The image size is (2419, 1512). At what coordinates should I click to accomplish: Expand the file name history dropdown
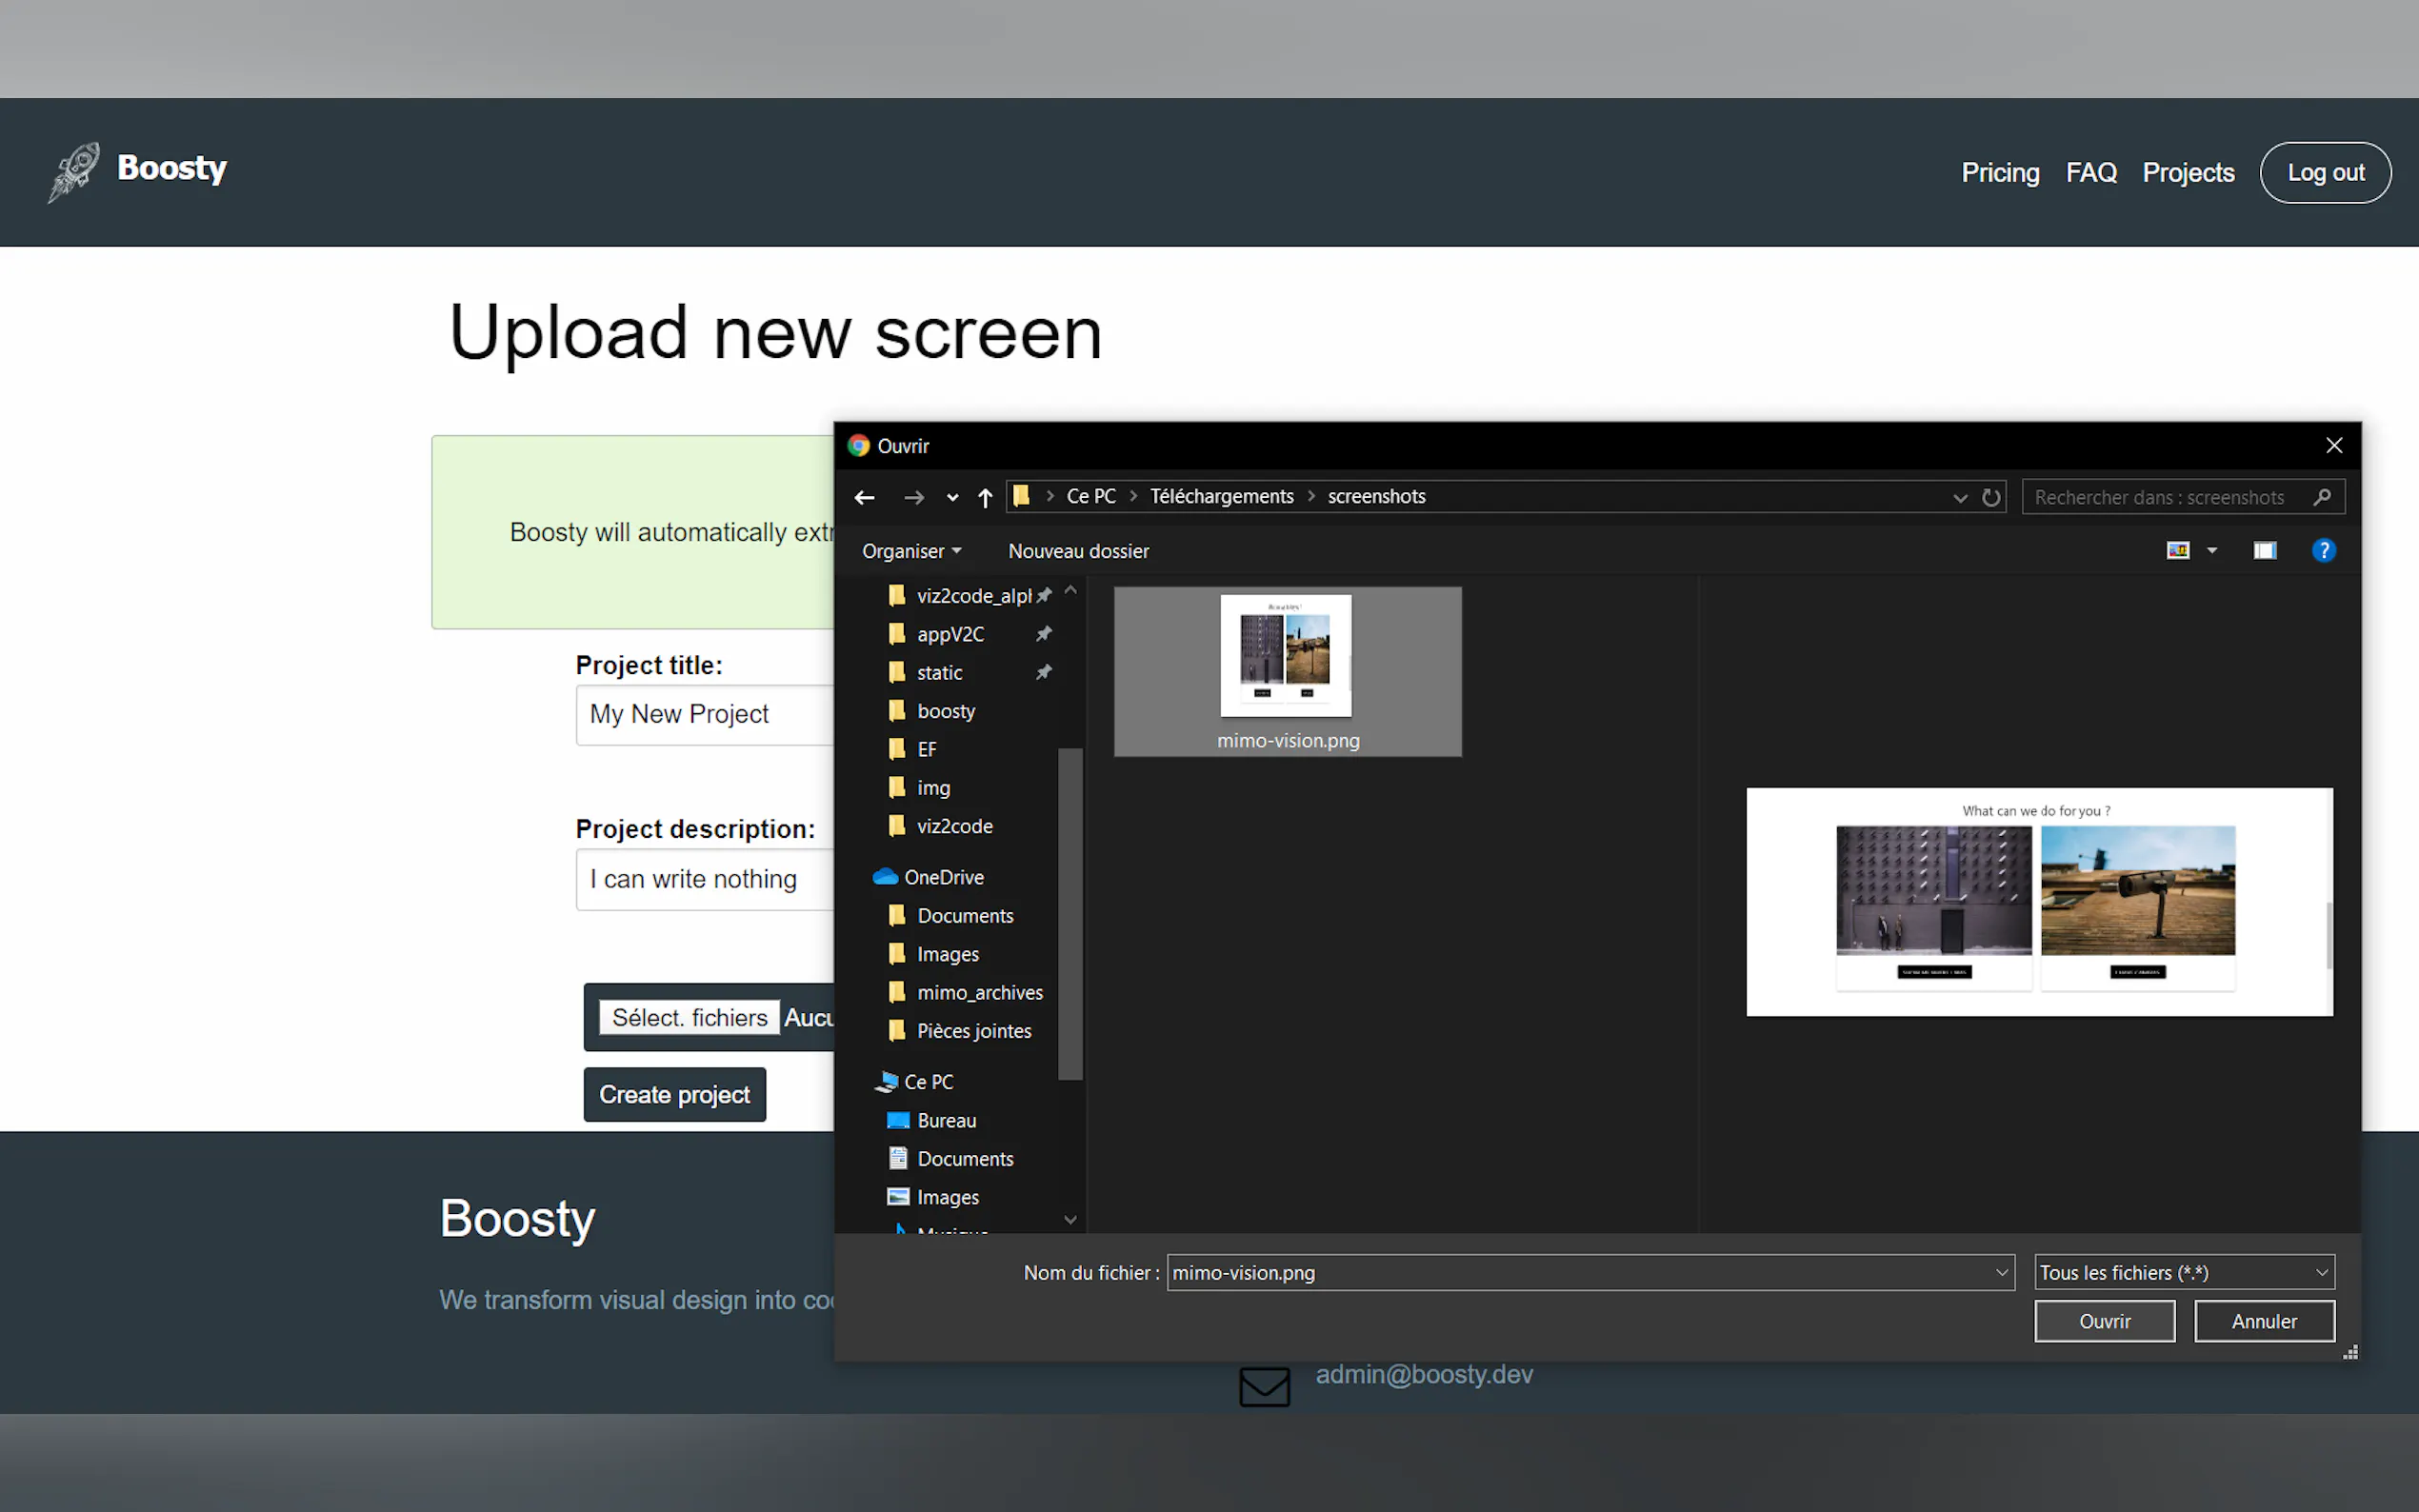[2001, 1272]
